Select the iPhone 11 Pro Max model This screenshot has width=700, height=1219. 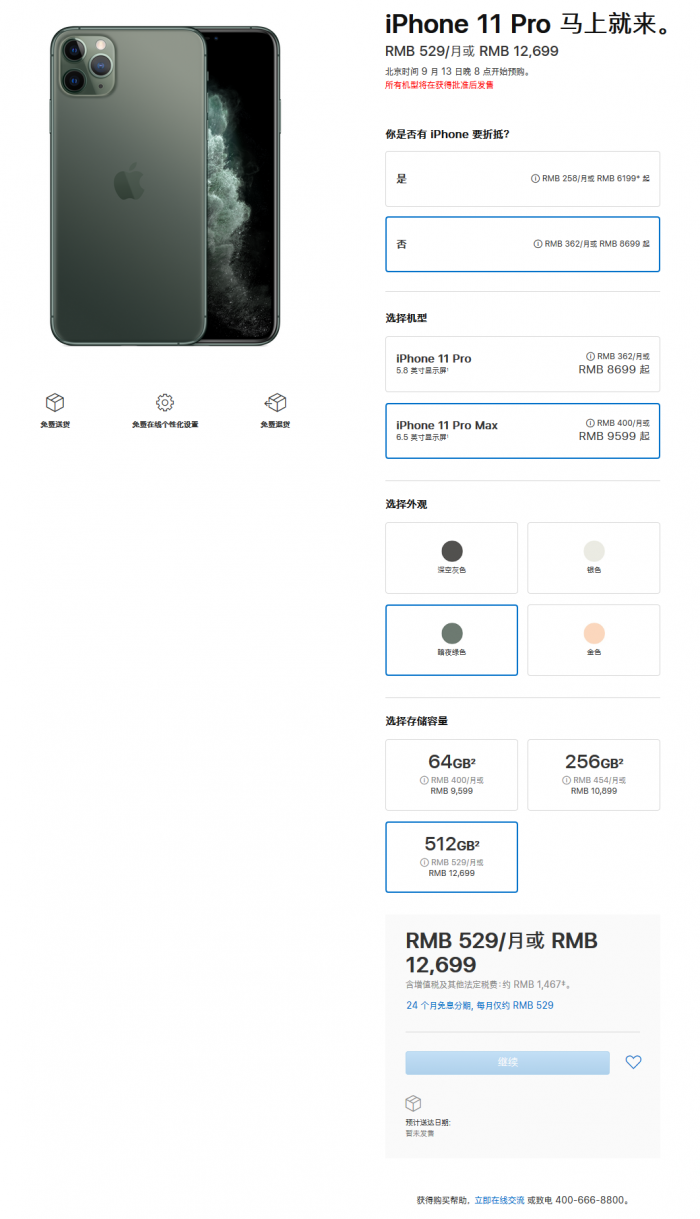click(x=522, y=431)
